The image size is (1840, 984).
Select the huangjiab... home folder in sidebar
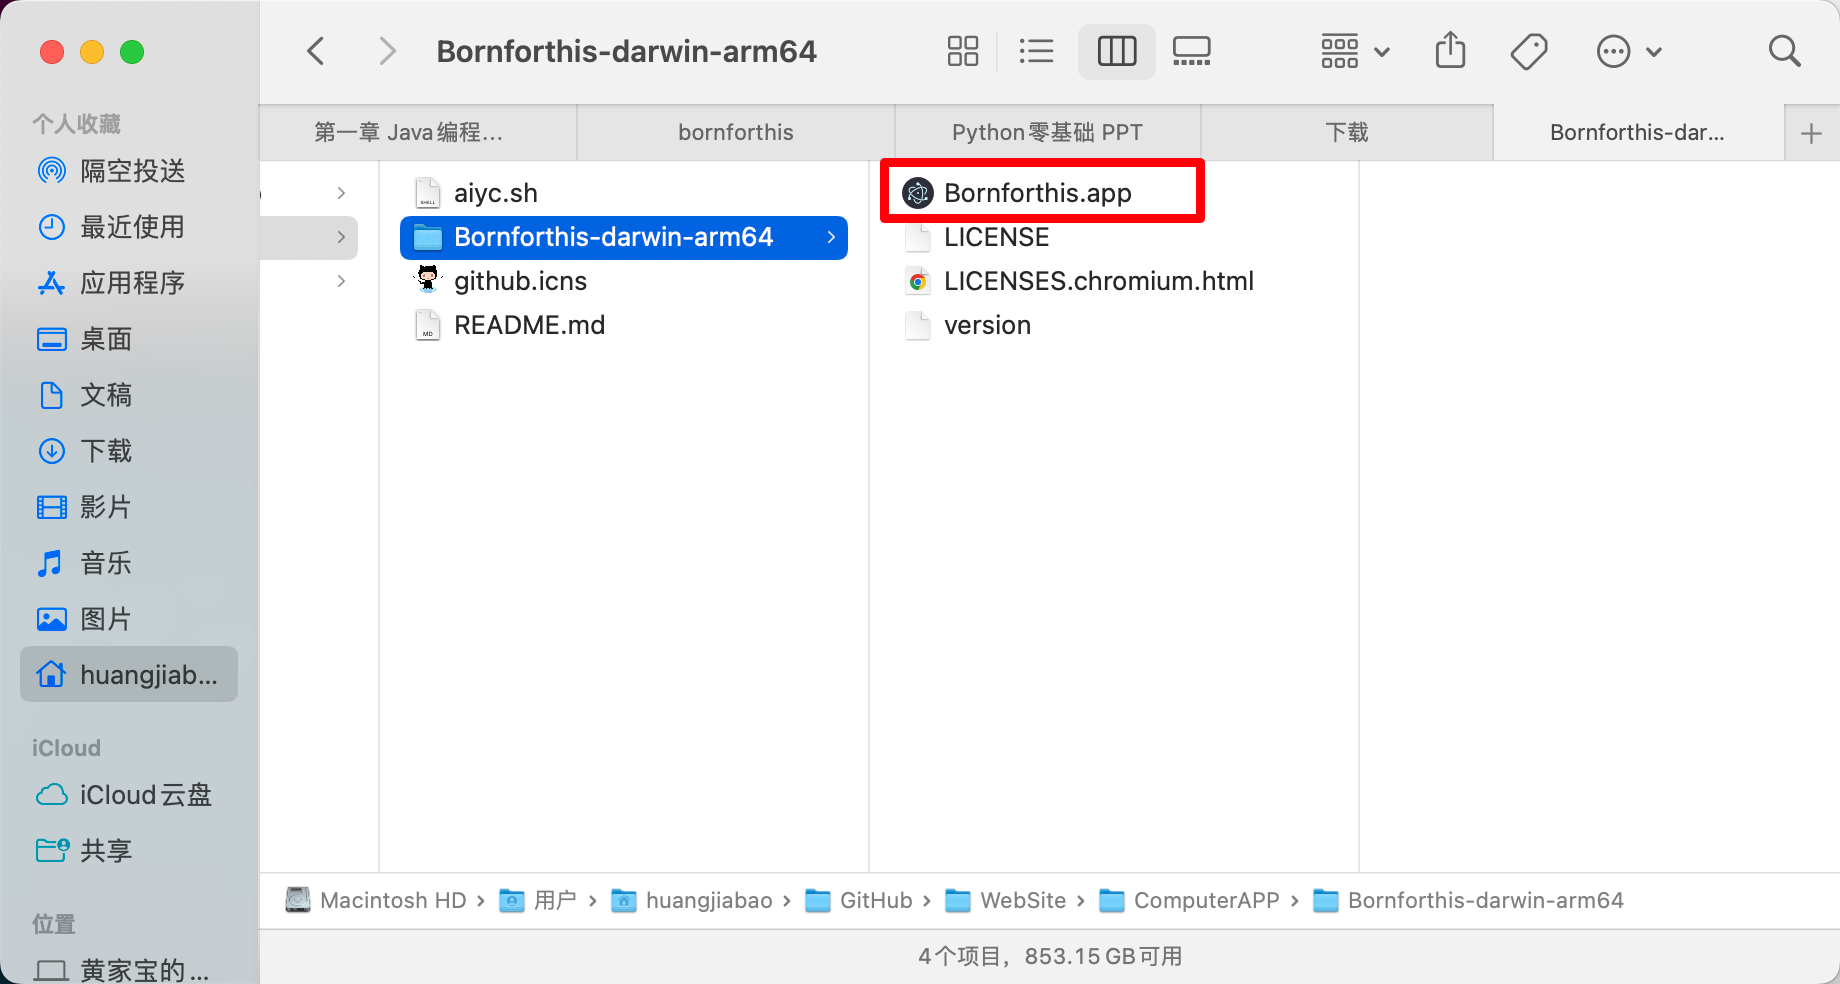[x=129, y=674]
